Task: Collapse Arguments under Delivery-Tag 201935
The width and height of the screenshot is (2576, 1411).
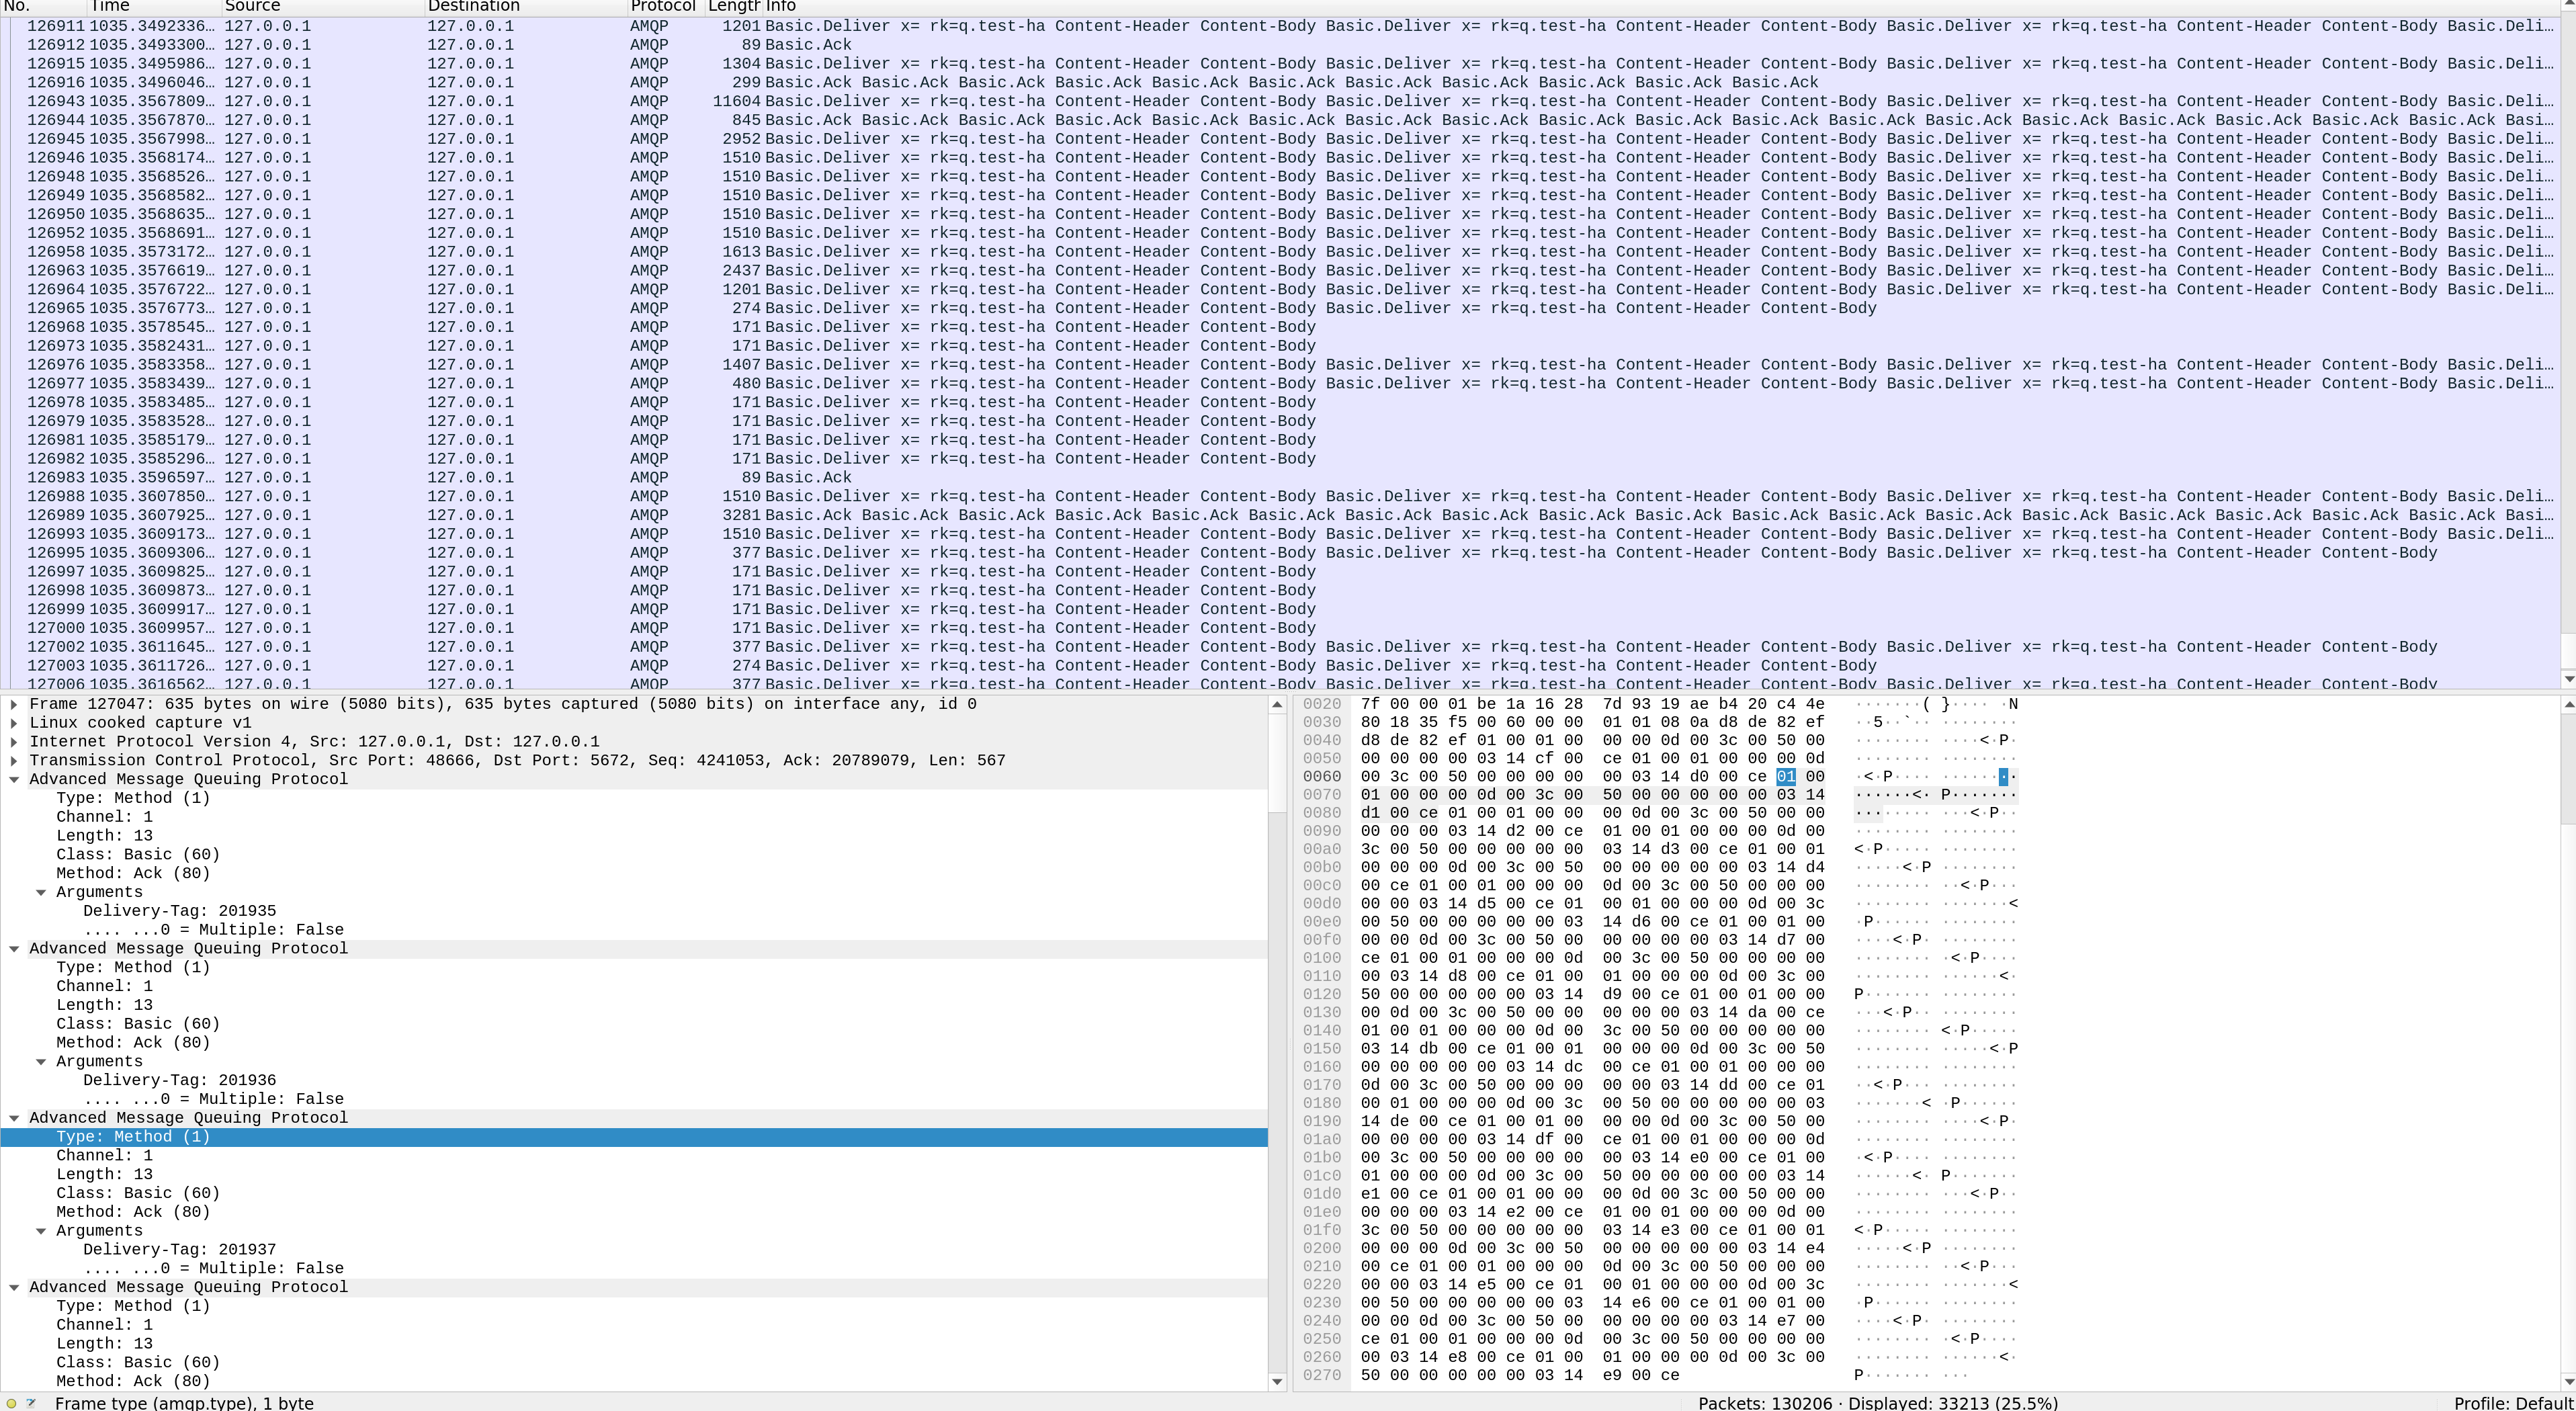Action: click(41, 892)
